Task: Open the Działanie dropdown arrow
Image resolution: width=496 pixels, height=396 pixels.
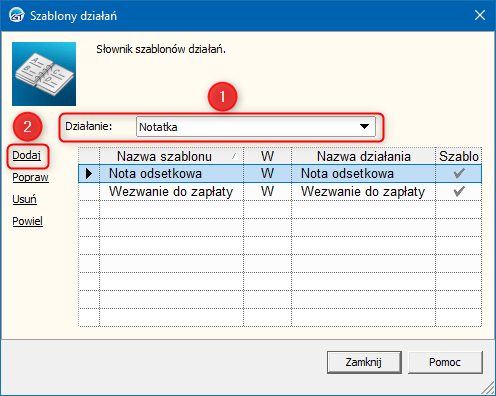Action: 365,127
